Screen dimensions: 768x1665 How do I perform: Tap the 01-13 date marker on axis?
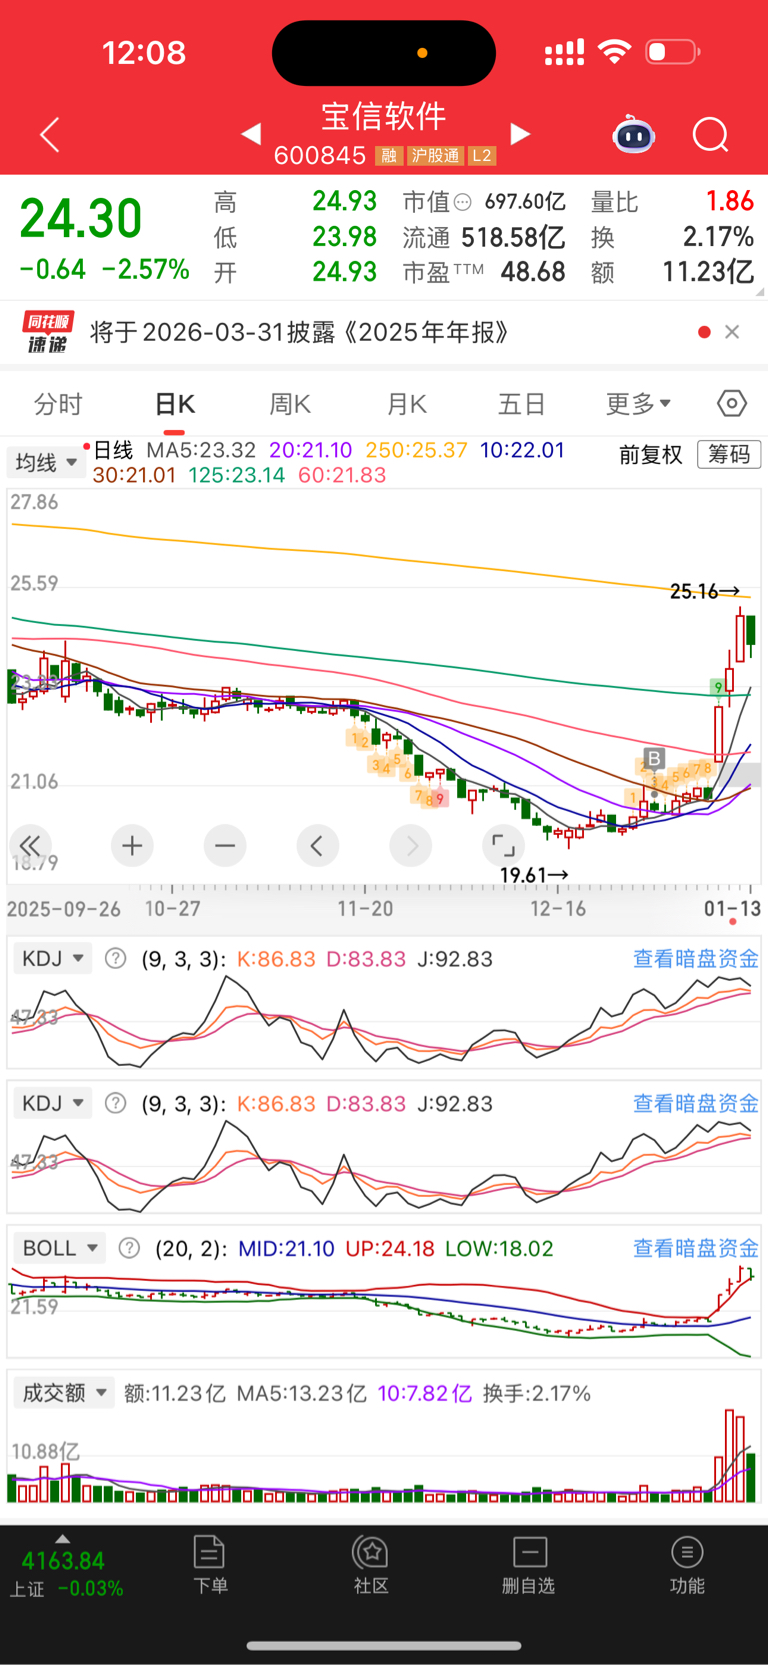pos(732,909)
